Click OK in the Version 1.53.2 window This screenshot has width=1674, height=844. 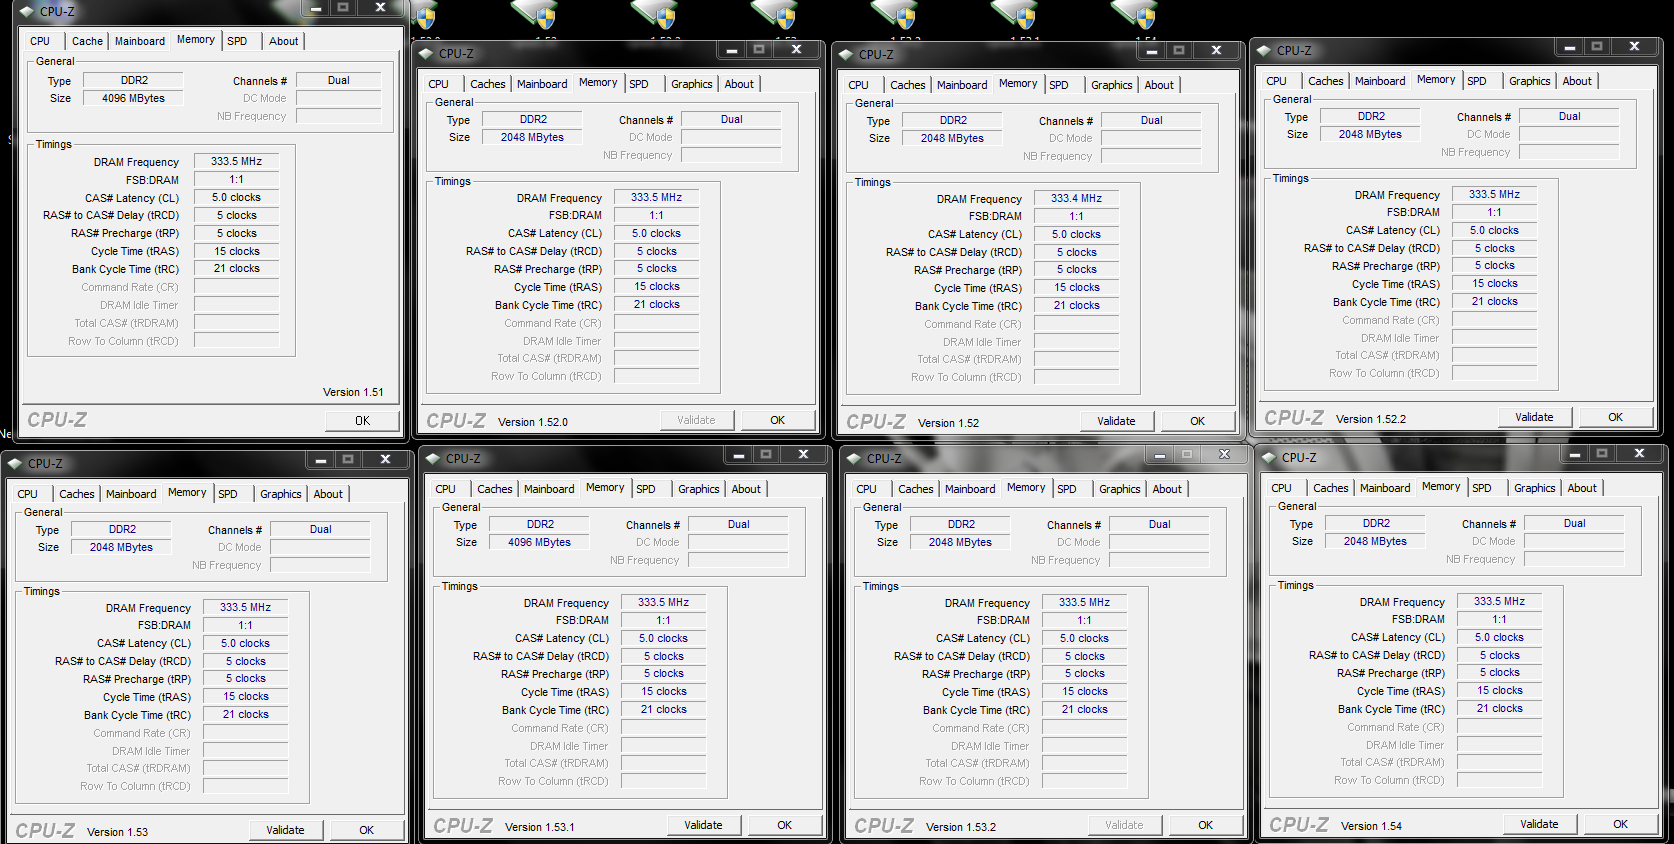coord(1206,825)
